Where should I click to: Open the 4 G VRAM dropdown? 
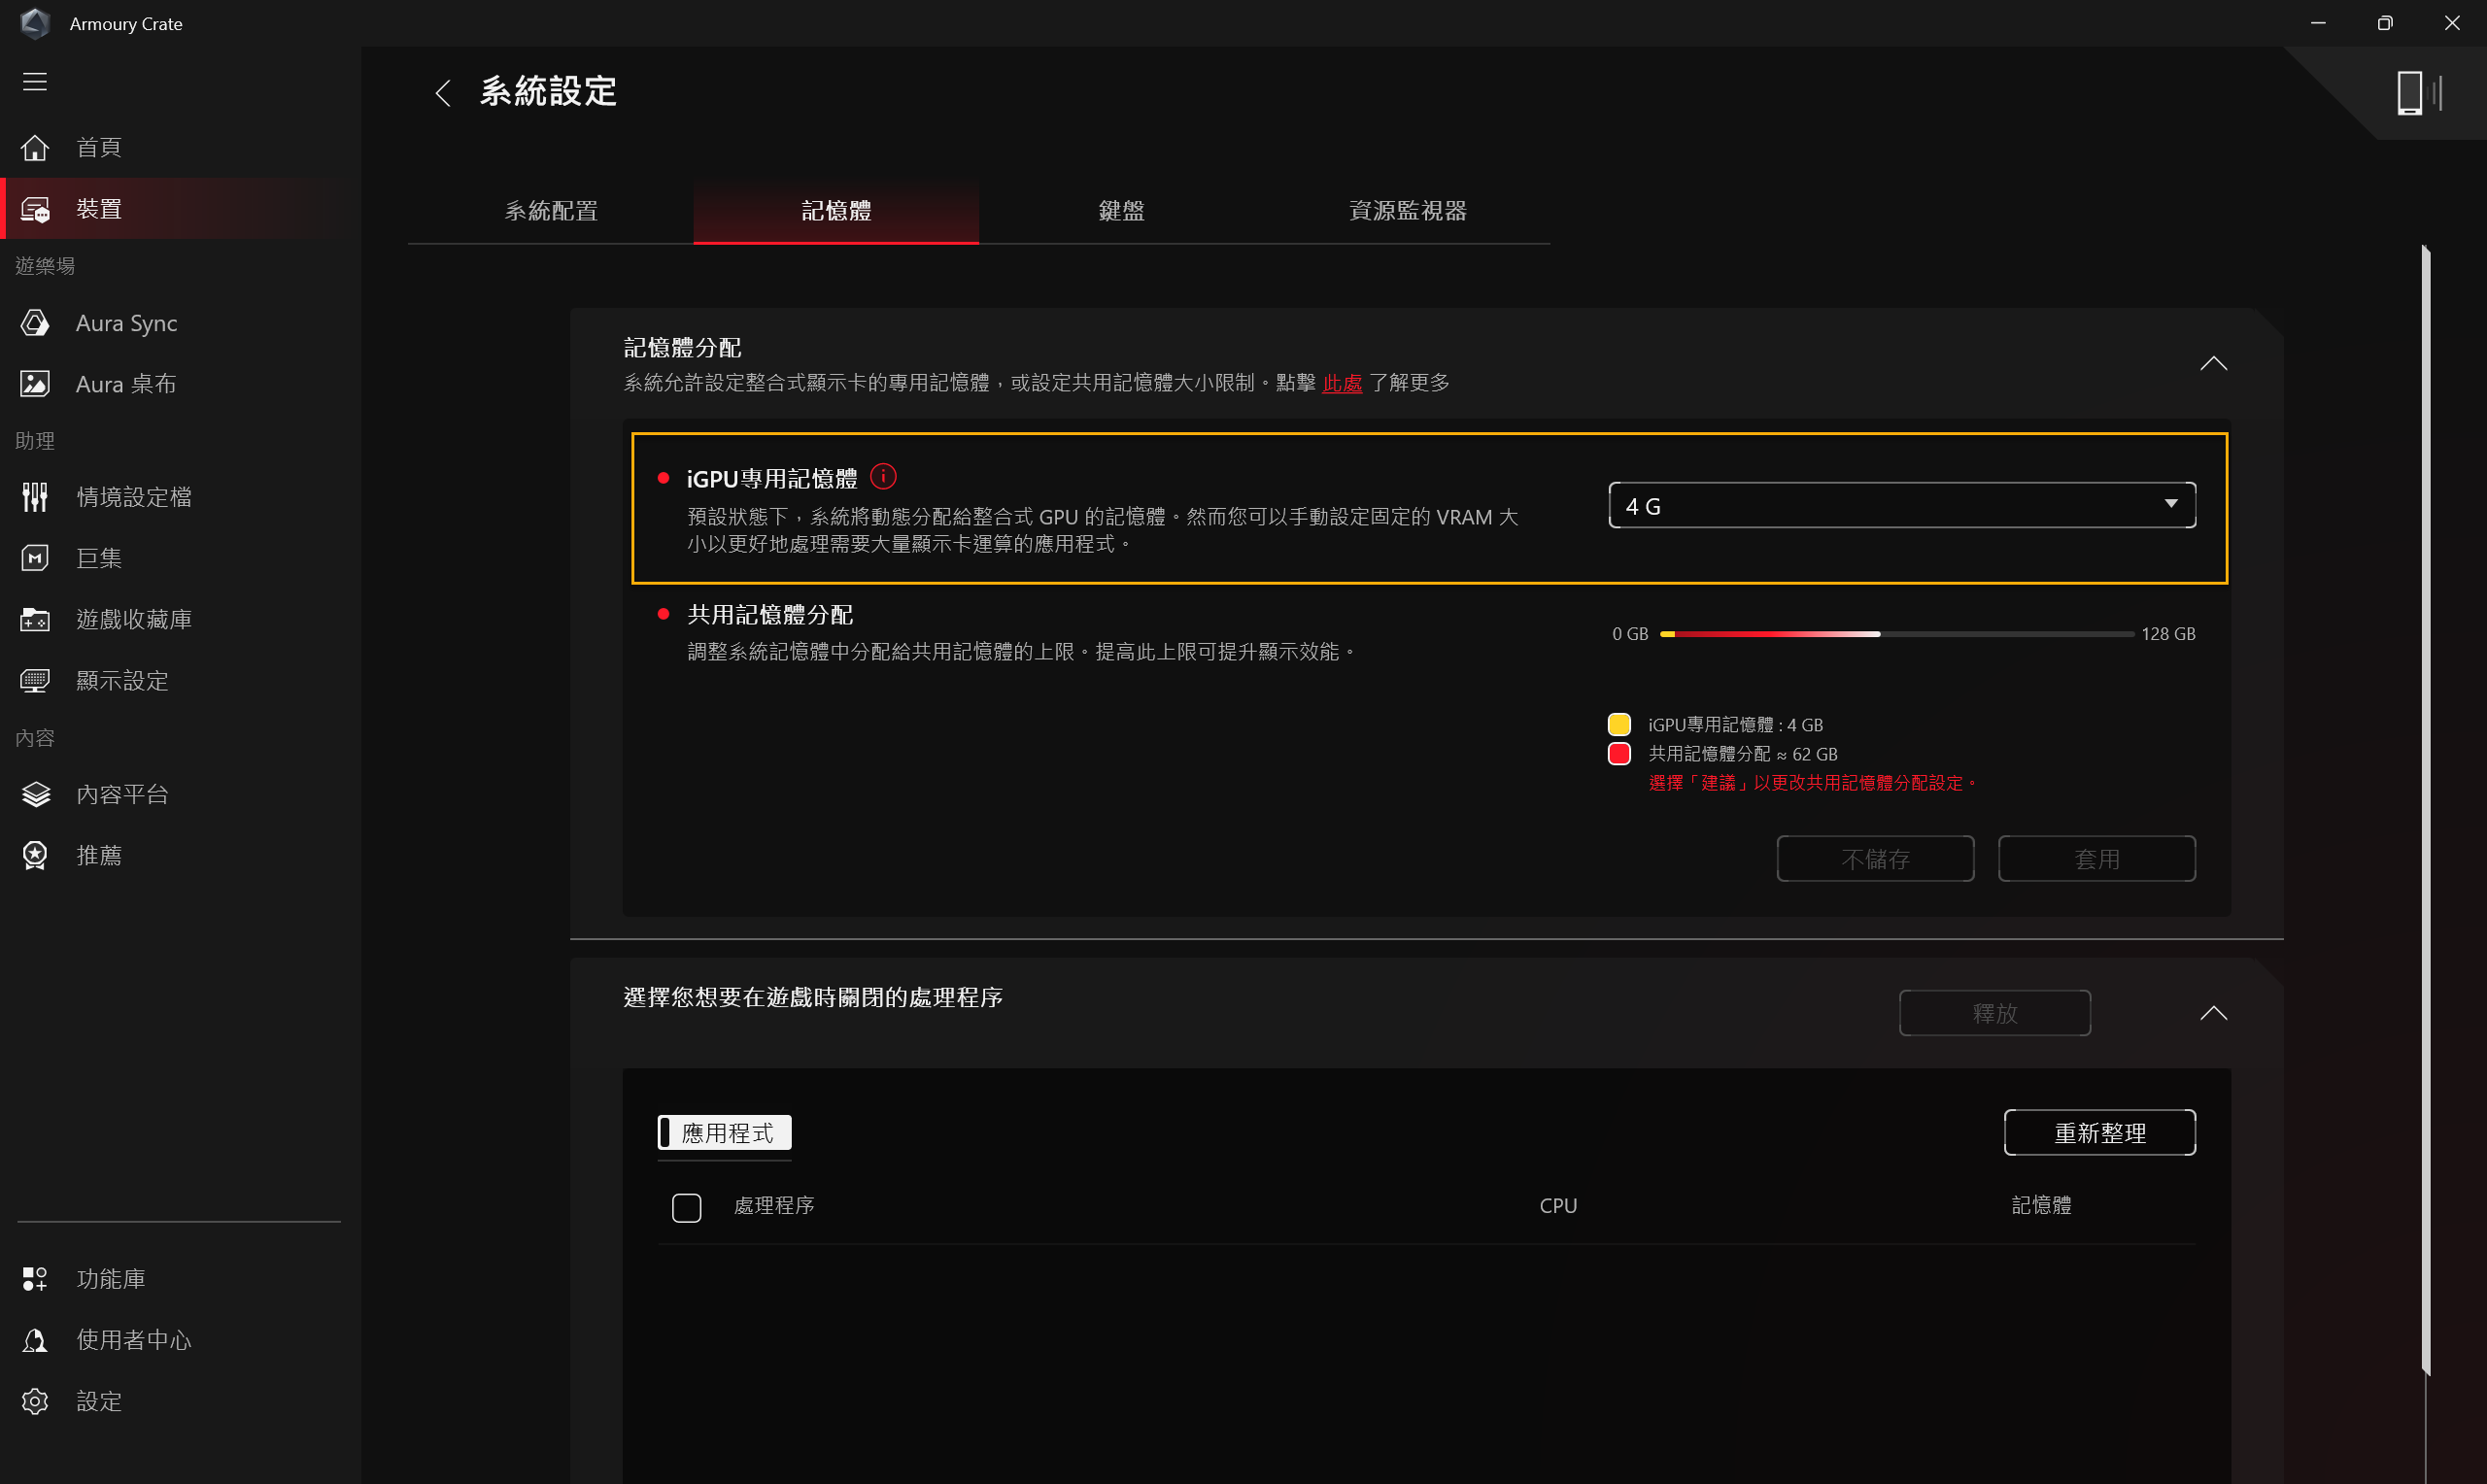[1901, 506]
